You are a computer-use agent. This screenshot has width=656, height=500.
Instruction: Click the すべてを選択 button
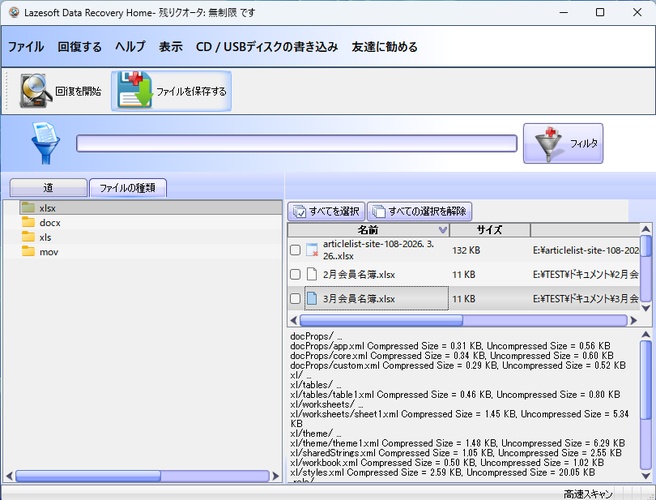point(326,211)
